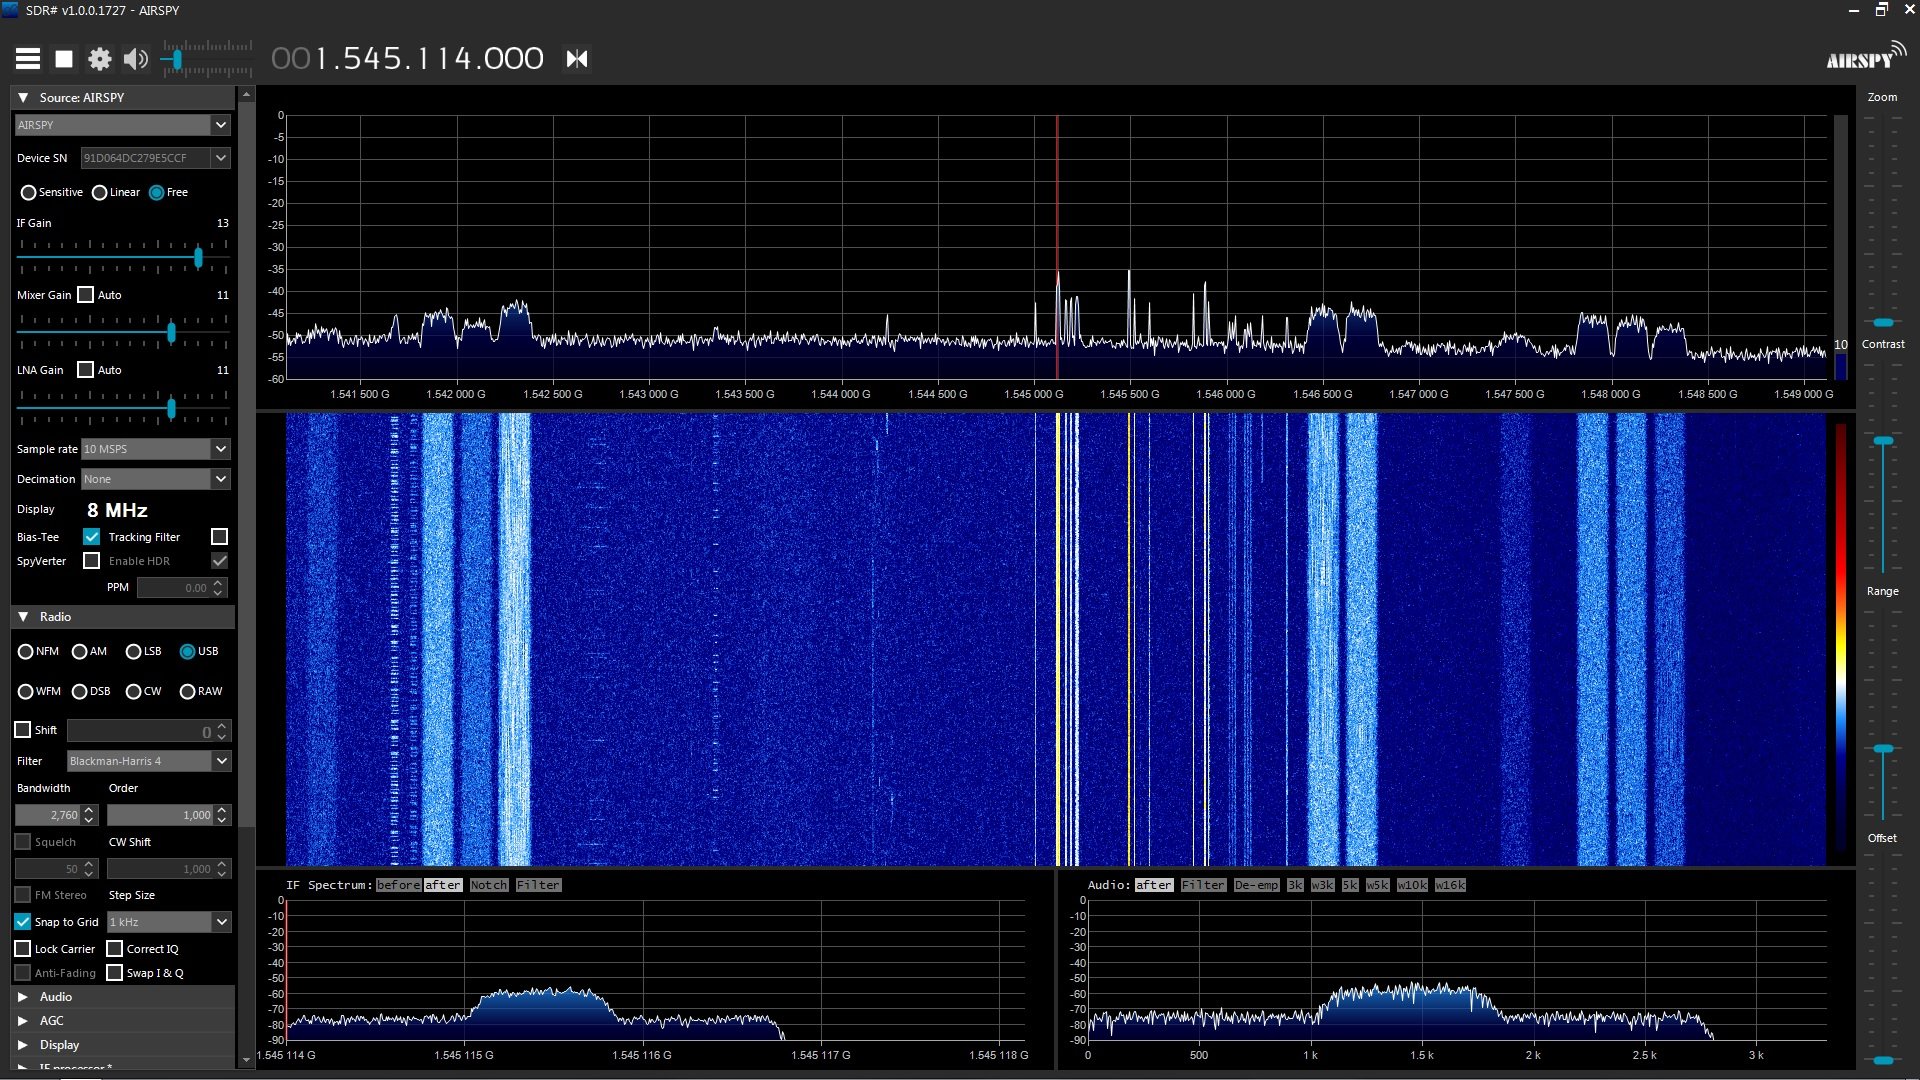The image size is (1920, 1080).
Task: Select the Notch IF Spectrum option
Action: 489,885
